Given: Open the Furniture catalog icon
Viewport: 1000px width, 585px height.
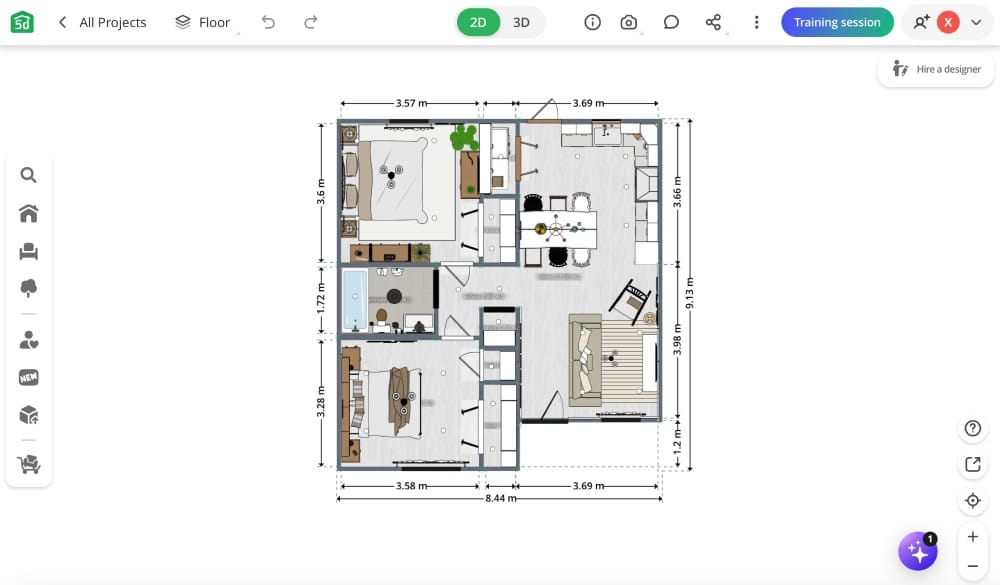Looking at the screenshot, I should click(x=28, y=250).
